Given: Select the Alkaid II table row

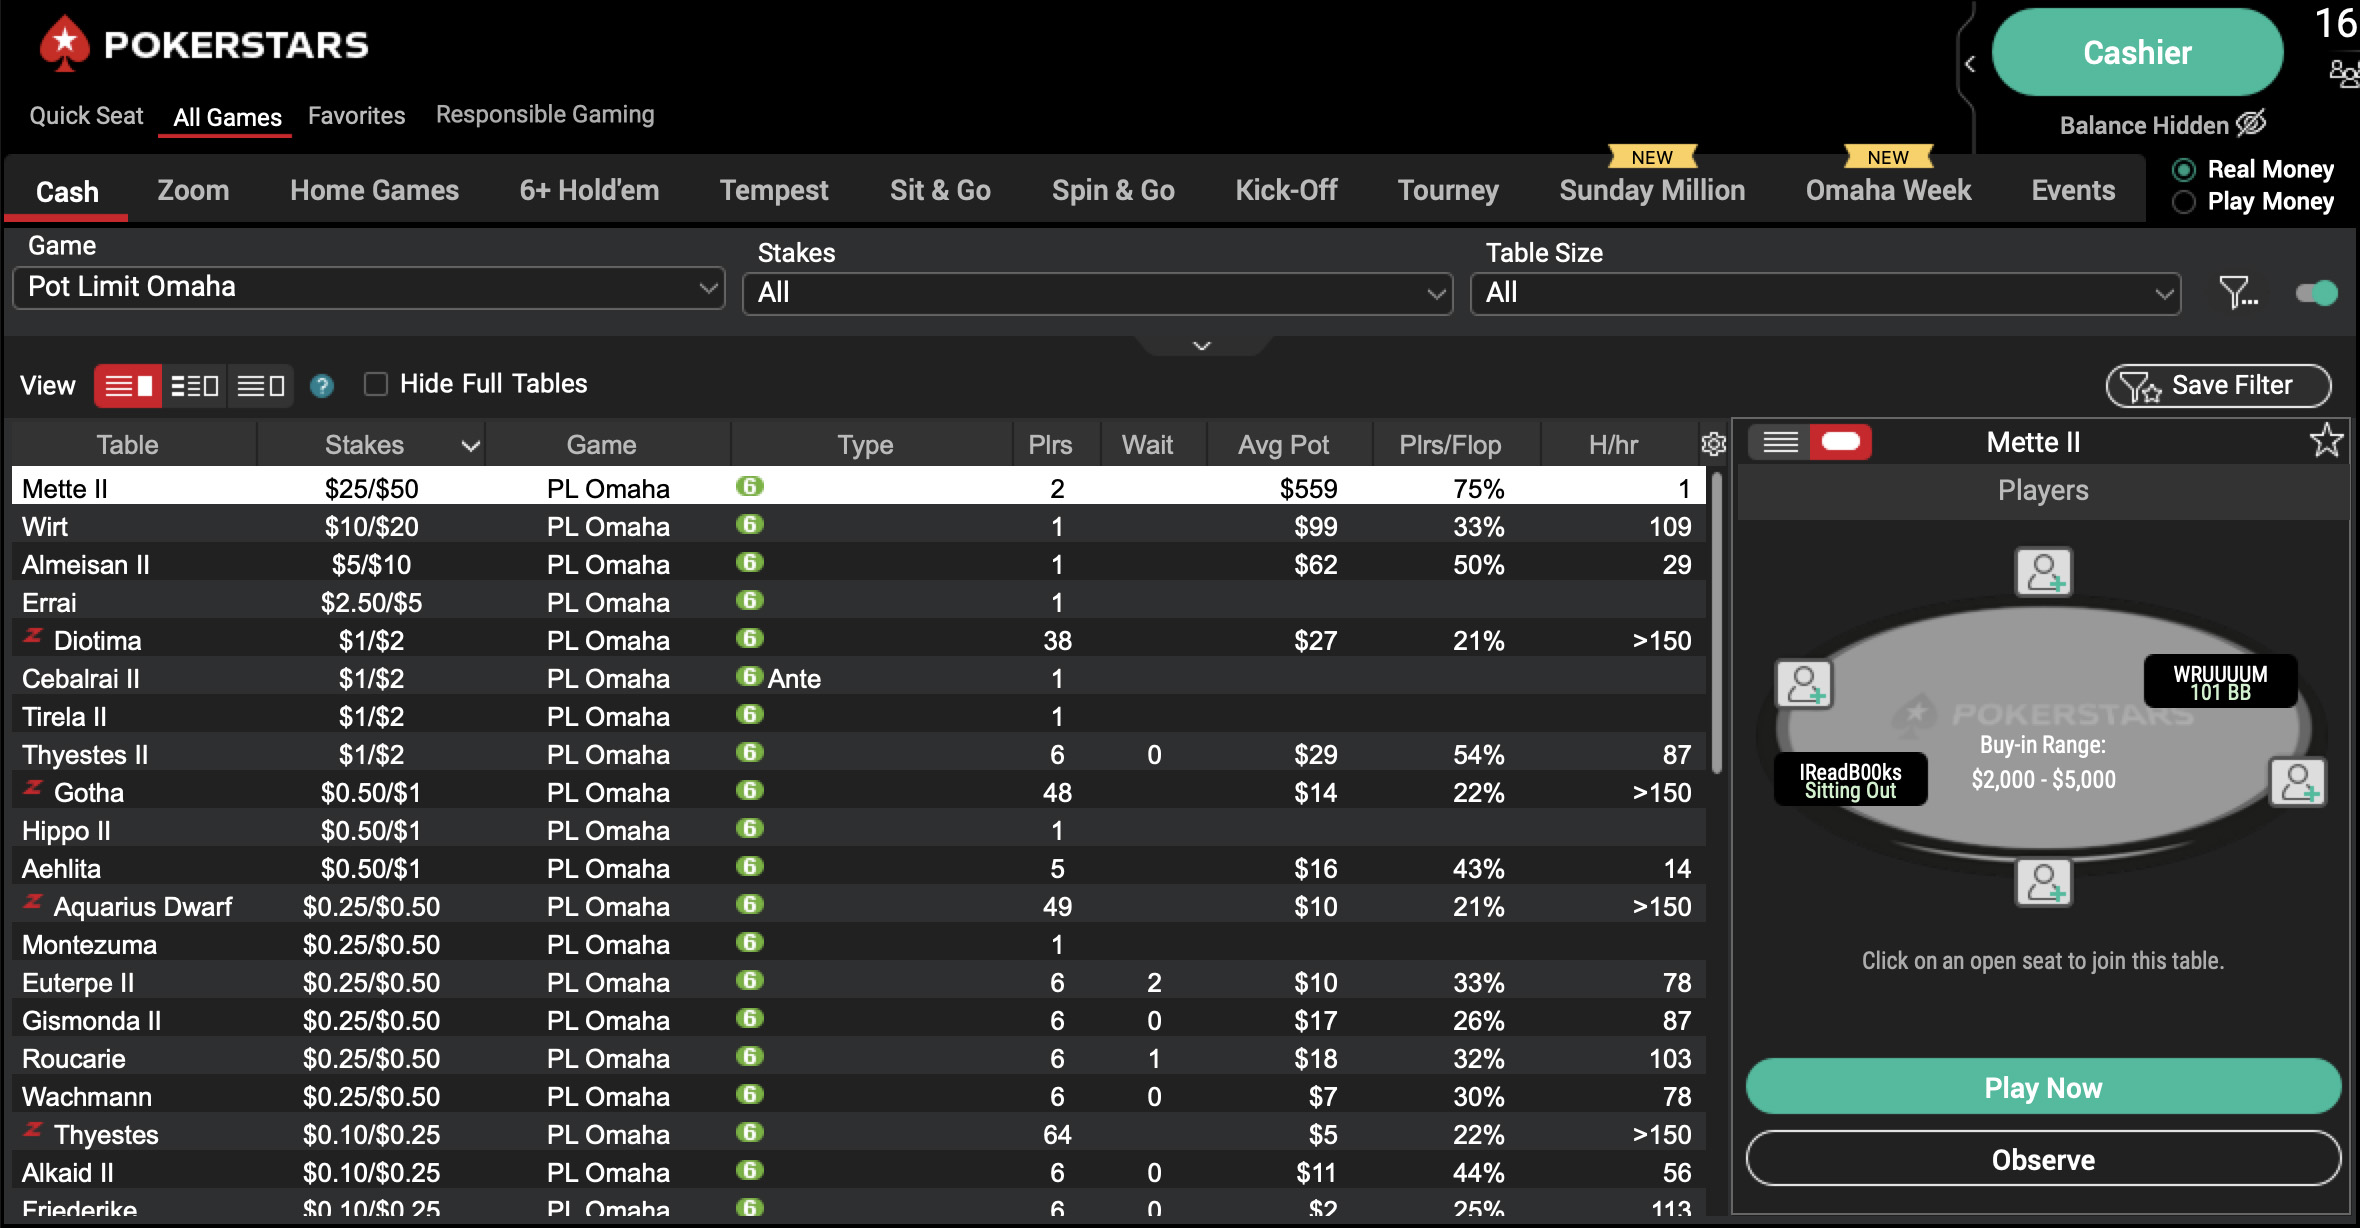Looking at the screenshot, I should click(x=858, y=1172).
